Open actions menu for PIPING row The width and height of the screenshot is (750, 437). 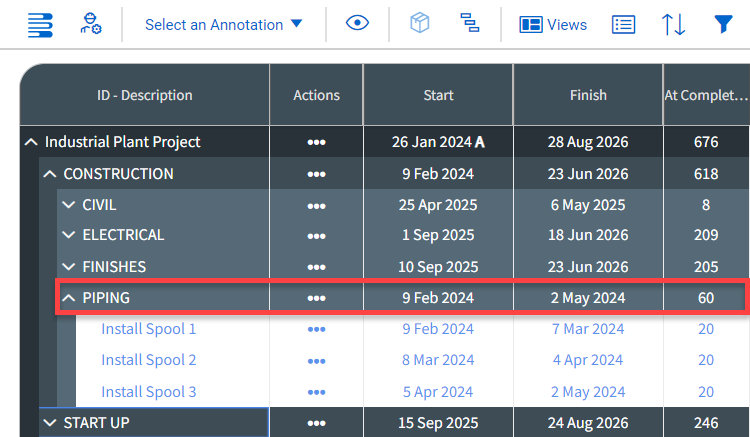tap(316, 298)
